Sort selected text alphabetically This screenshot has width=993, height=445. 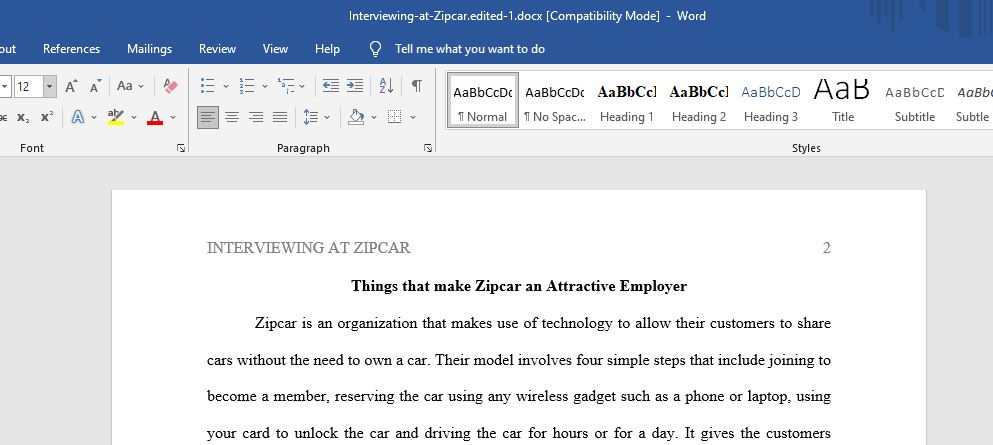pyautogui.click(x=386, y=85)
